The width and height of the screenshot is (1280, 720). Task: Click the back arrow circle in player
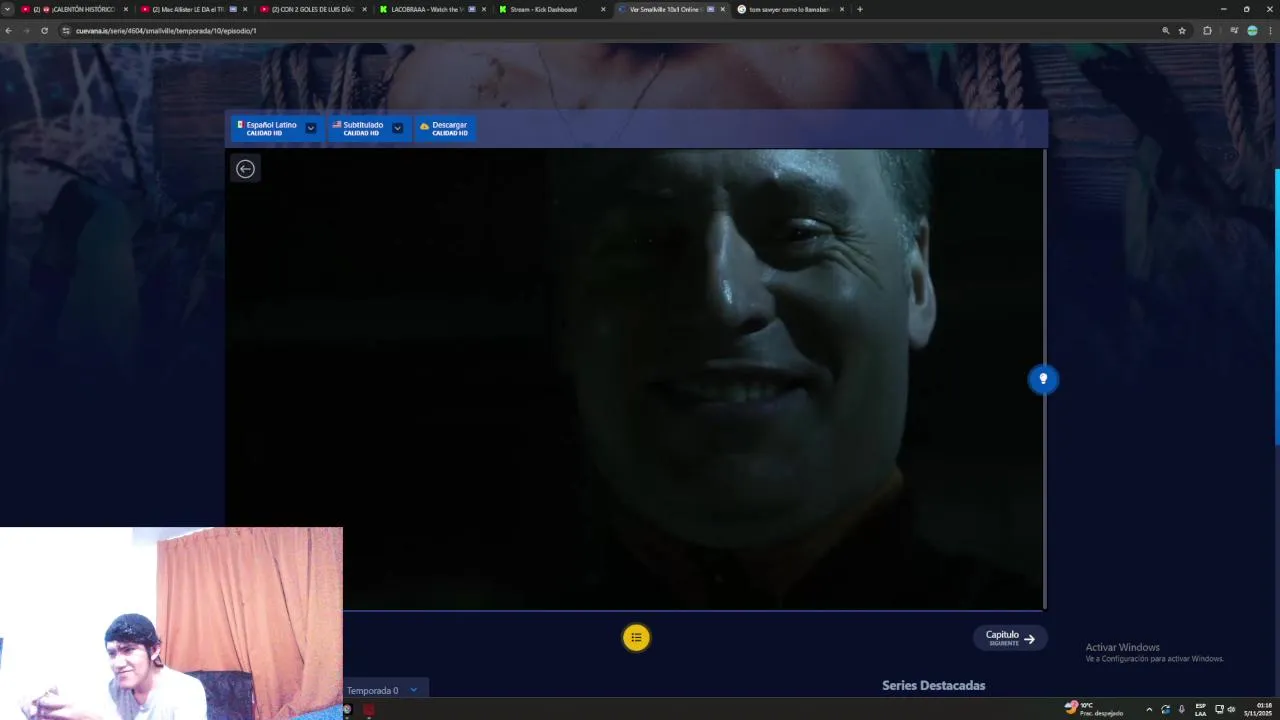[245, 168]
